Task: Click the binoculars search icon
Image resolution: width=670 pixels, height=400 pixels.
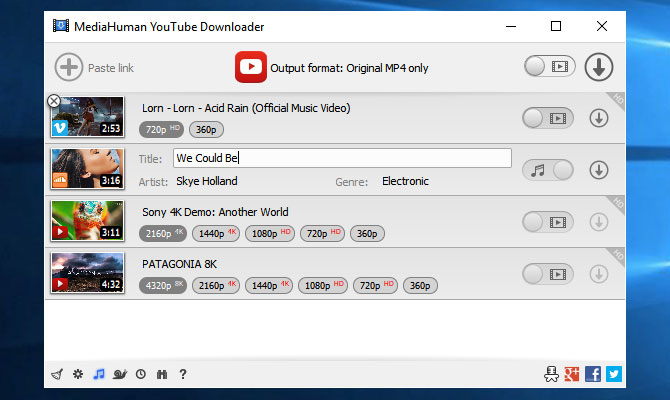Action: 162,374
